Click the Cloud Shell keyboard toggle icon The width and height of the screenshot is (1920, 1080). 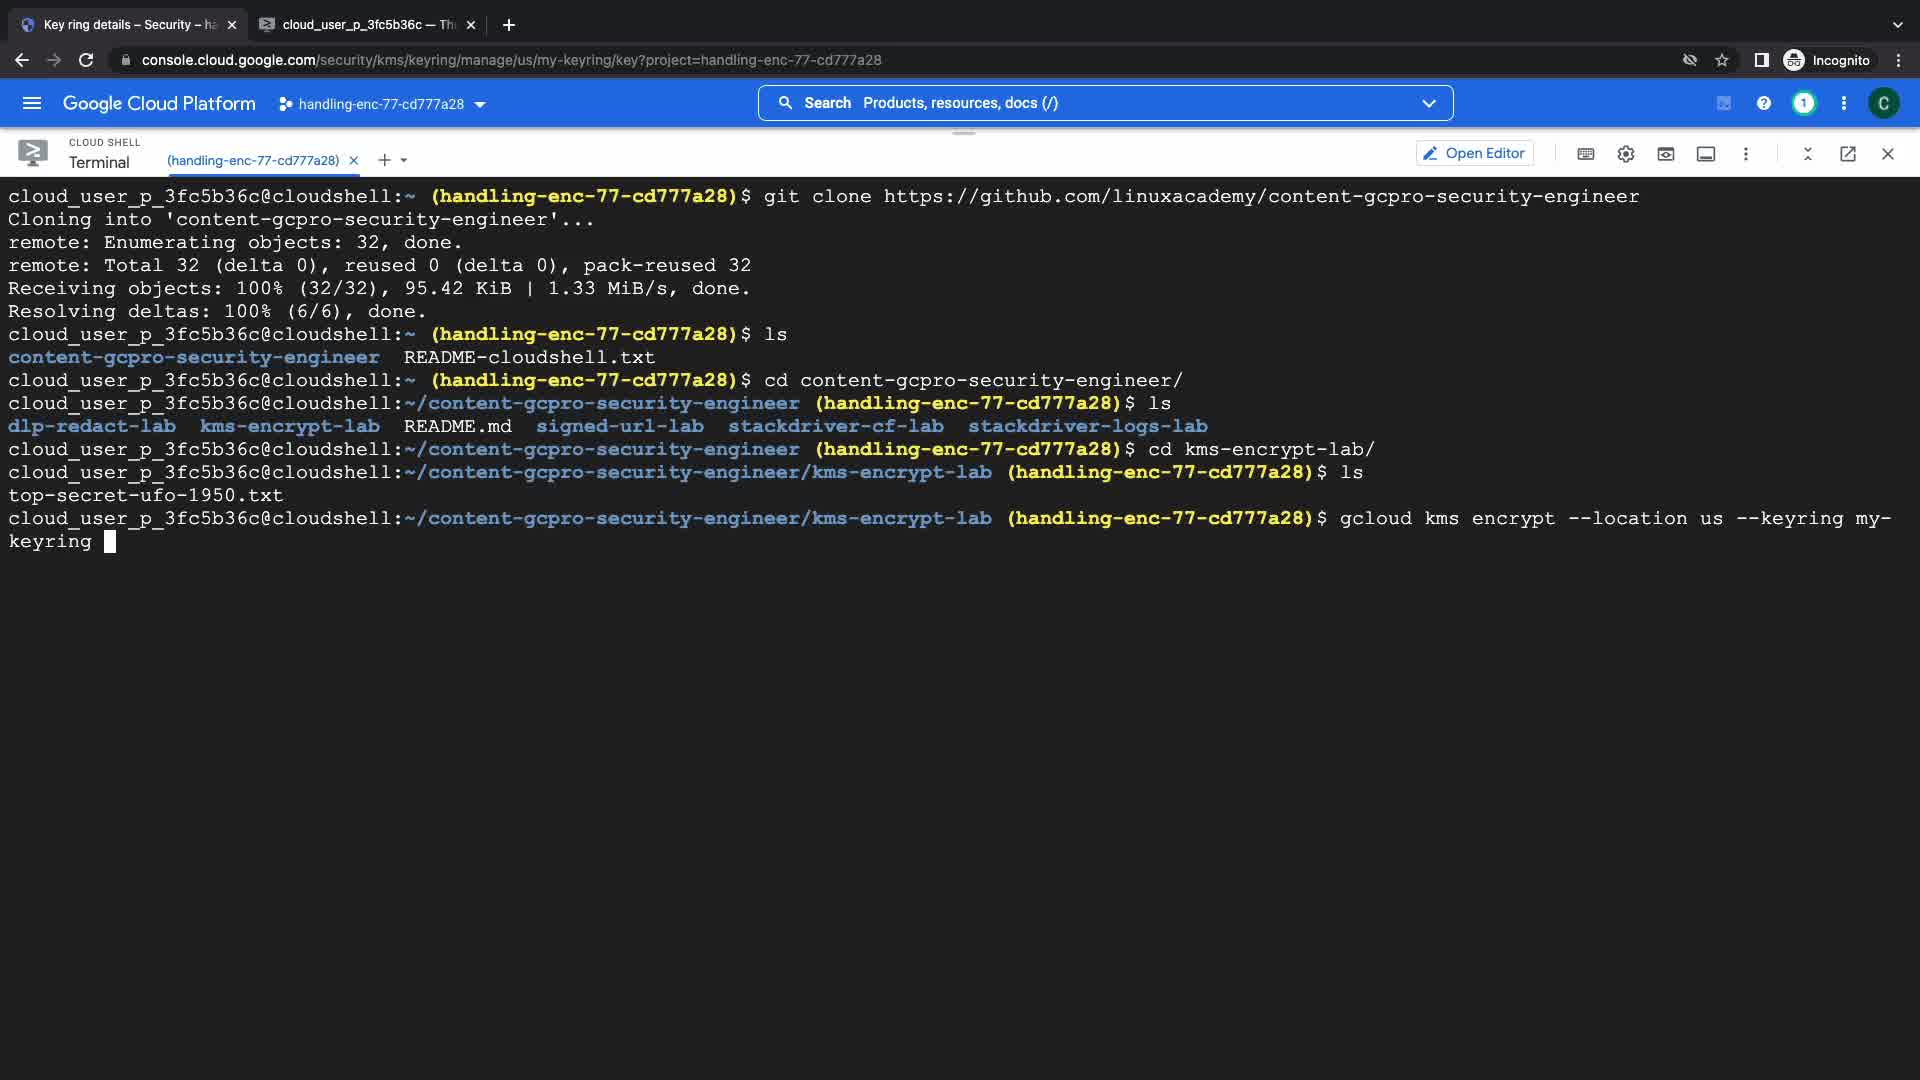[x=1585, y=154]
